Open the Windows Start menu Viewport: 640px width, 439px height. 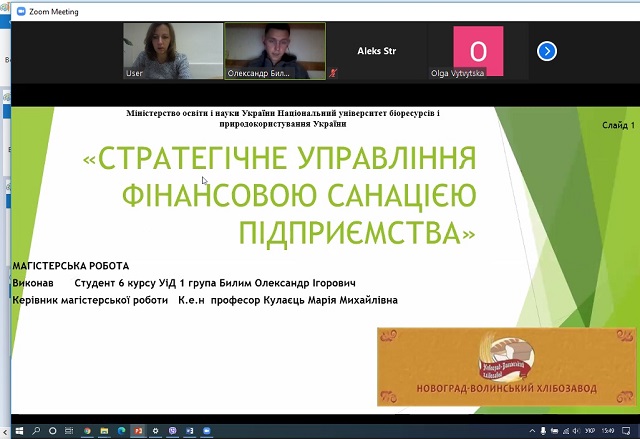pyautogui.click(x=19, y=431)
